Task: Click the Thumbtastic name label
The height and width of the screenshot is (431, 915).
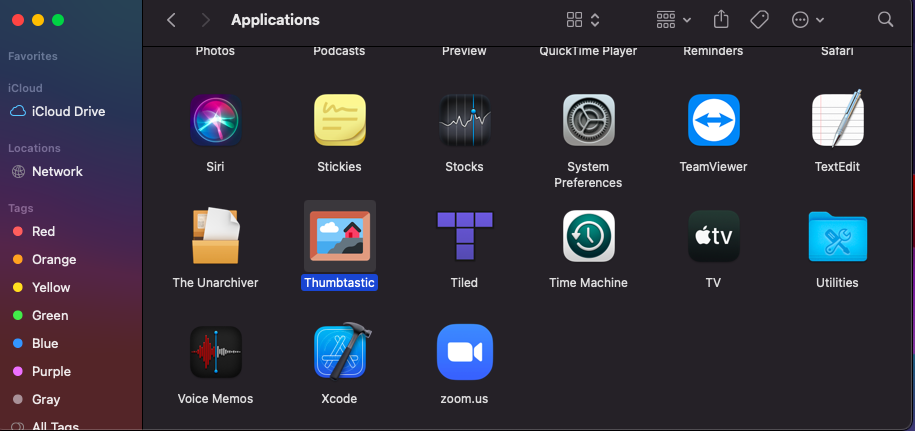Action: pos(340,283)
